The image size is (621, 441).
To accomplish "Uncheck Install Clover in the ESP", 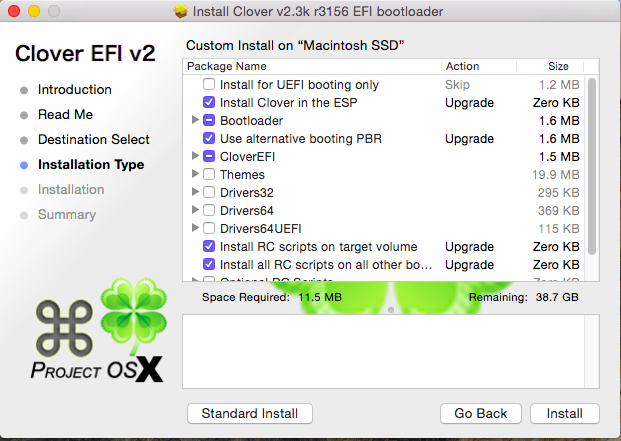I will (209, 103).
